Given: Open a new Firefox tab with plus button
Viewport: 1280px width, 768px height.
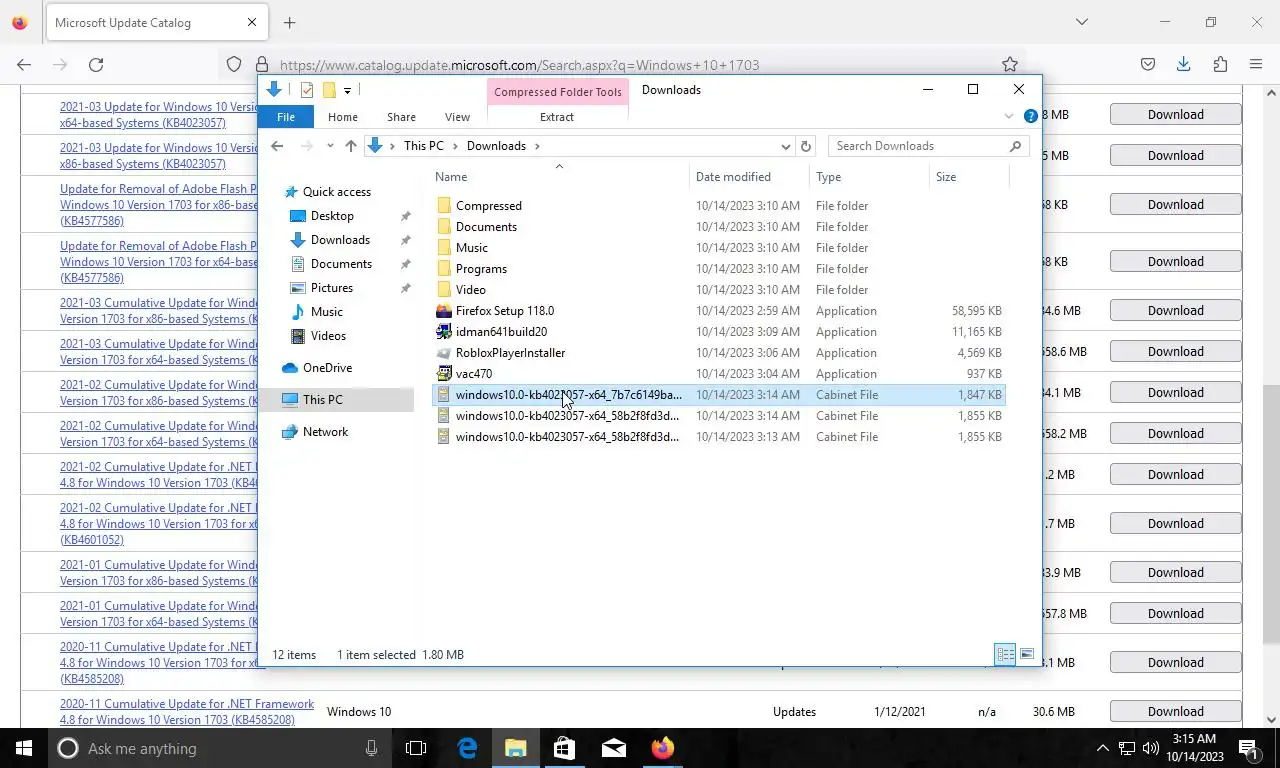Looking at the screenshot, I should (x=289, y=22).
